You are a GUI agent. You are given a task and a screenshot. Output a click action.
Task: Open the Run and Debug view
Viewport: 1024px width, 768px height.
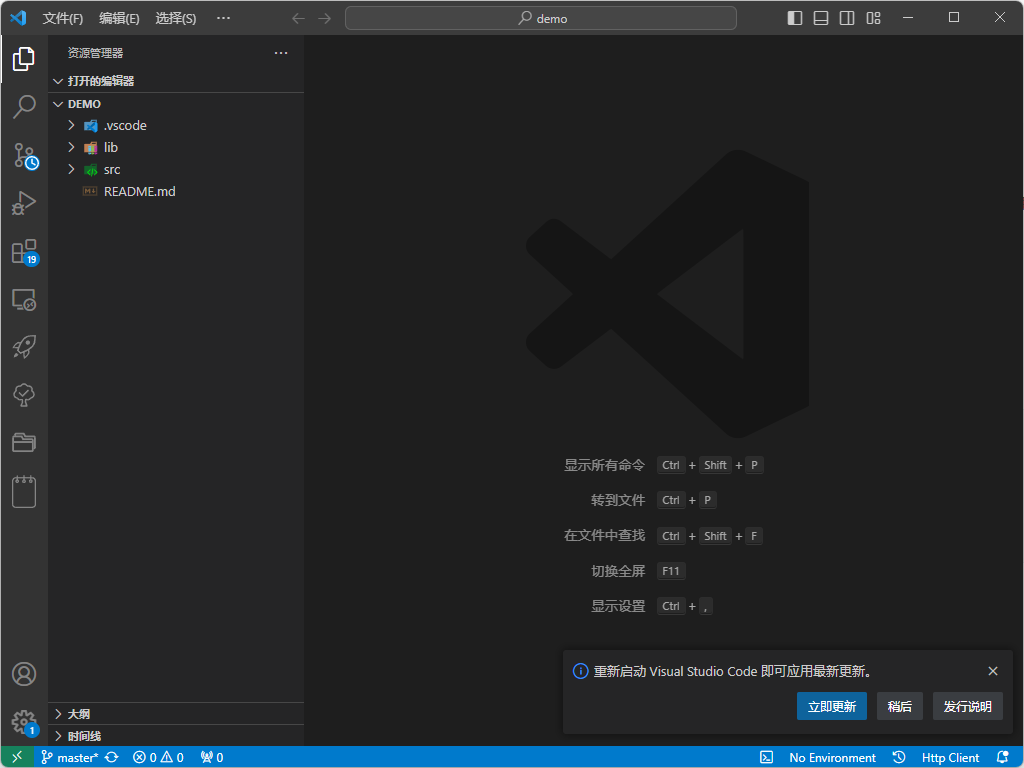pos(24,203)
